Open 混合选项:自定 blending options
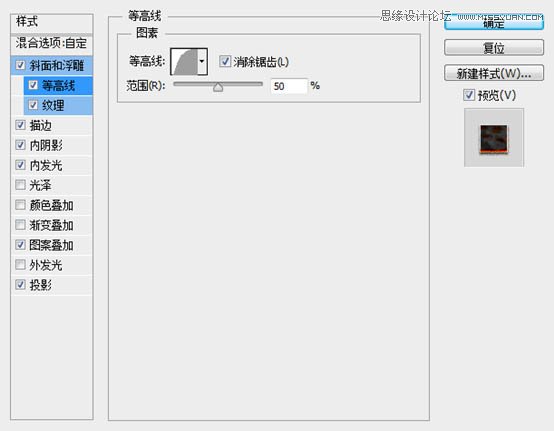This screenshot has height=431, width=554. (x=52, y=43)
